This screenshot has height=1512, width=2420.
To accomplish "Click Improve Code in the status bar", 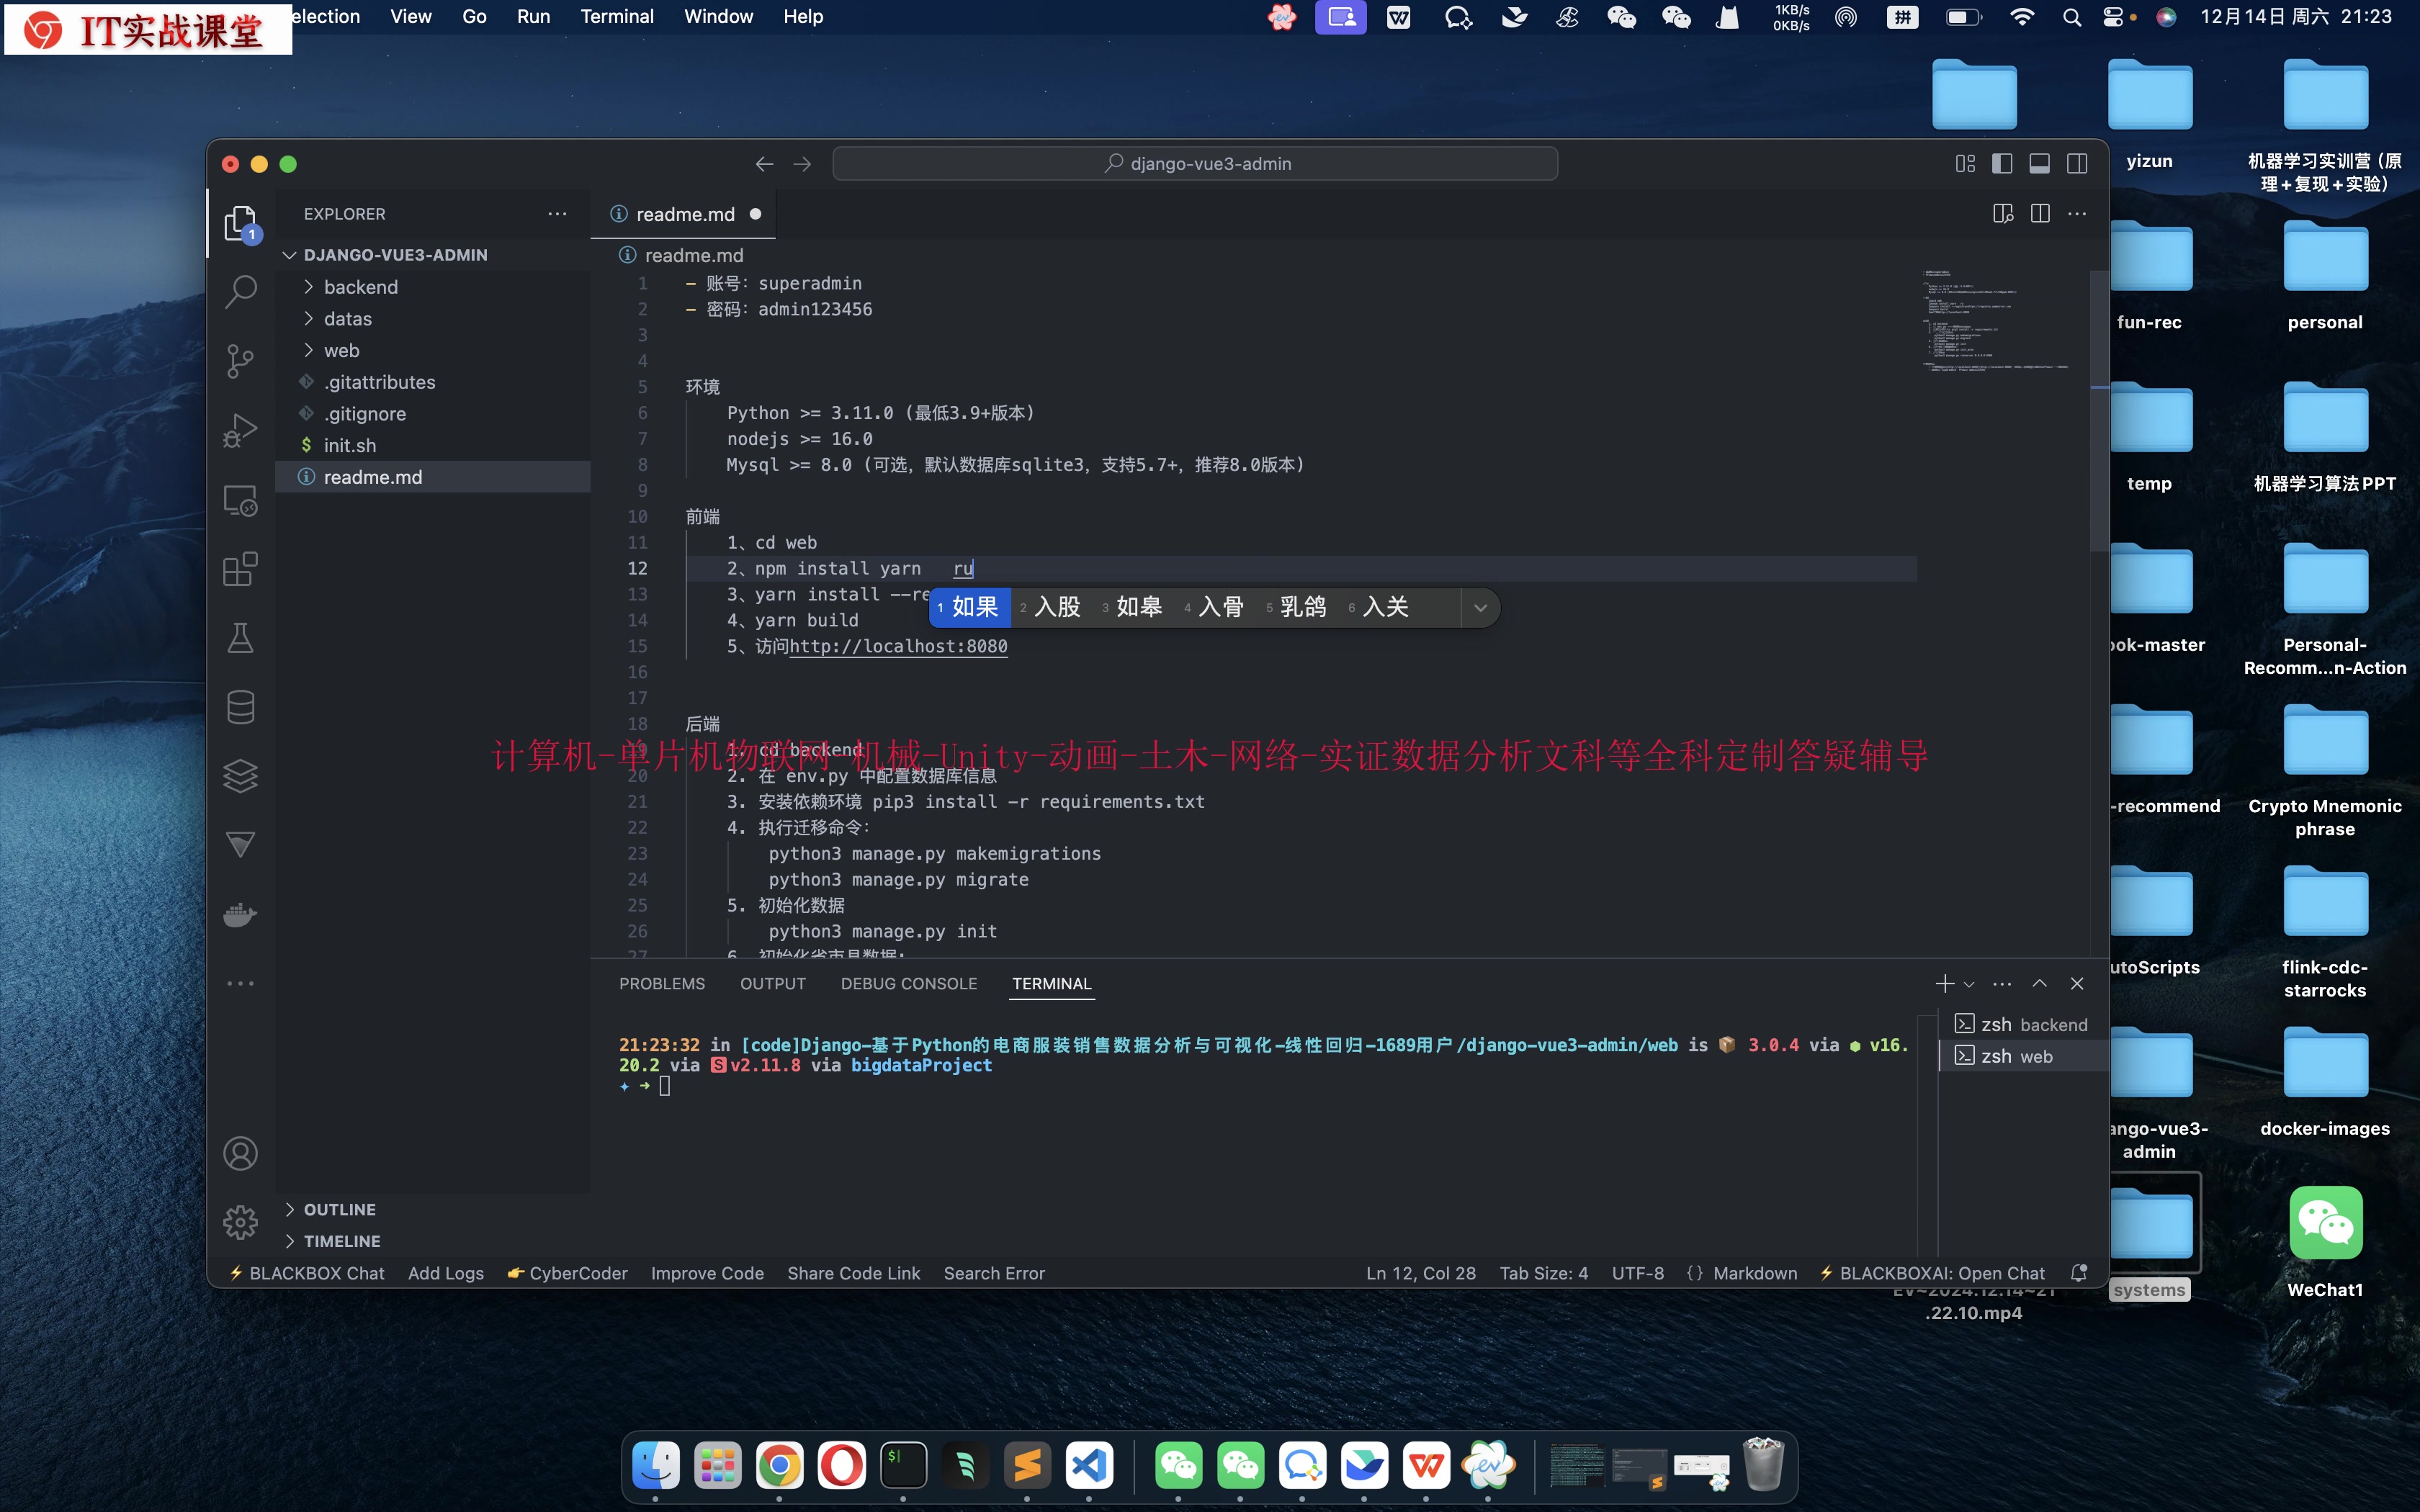I will (707, 1272).
